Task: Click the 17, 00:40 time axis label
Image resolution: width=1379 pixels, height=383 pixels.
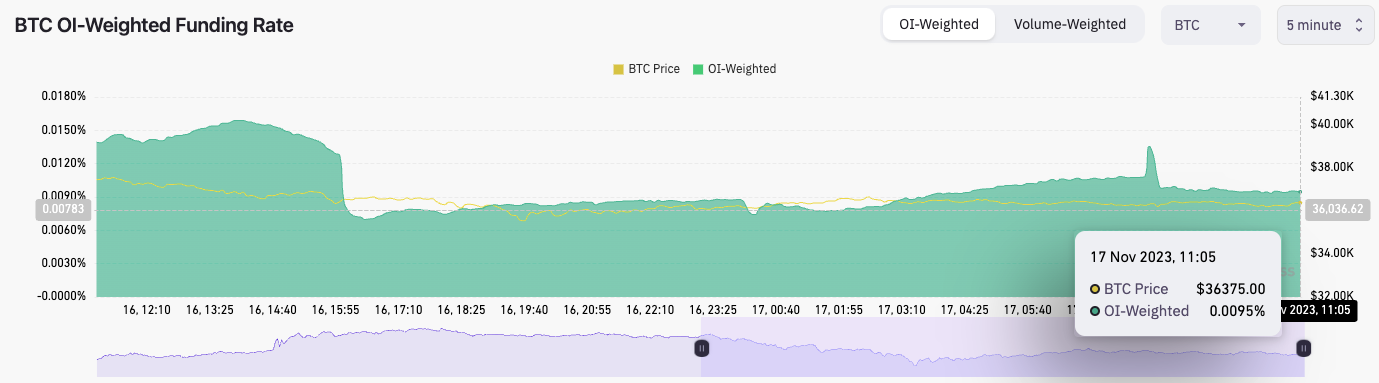Action: [777, 310]
